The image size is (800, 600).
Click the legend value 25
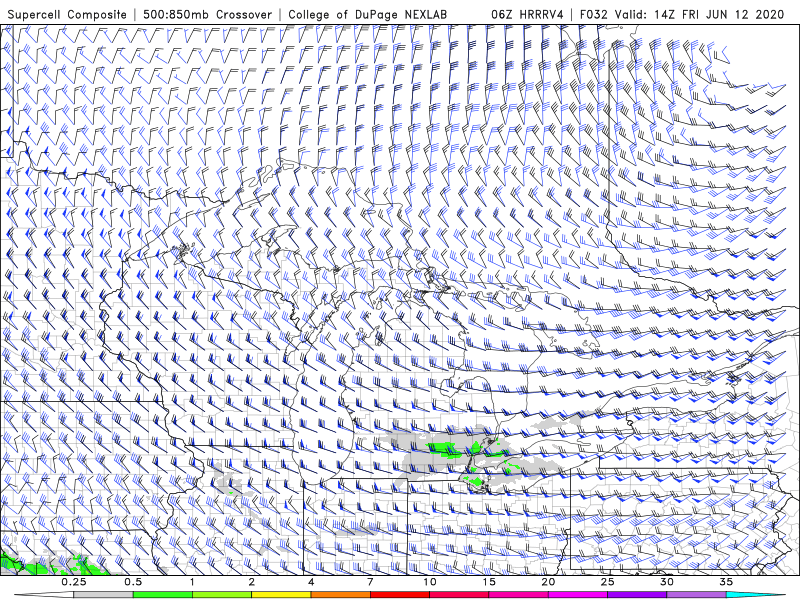(x=607, y=582)
